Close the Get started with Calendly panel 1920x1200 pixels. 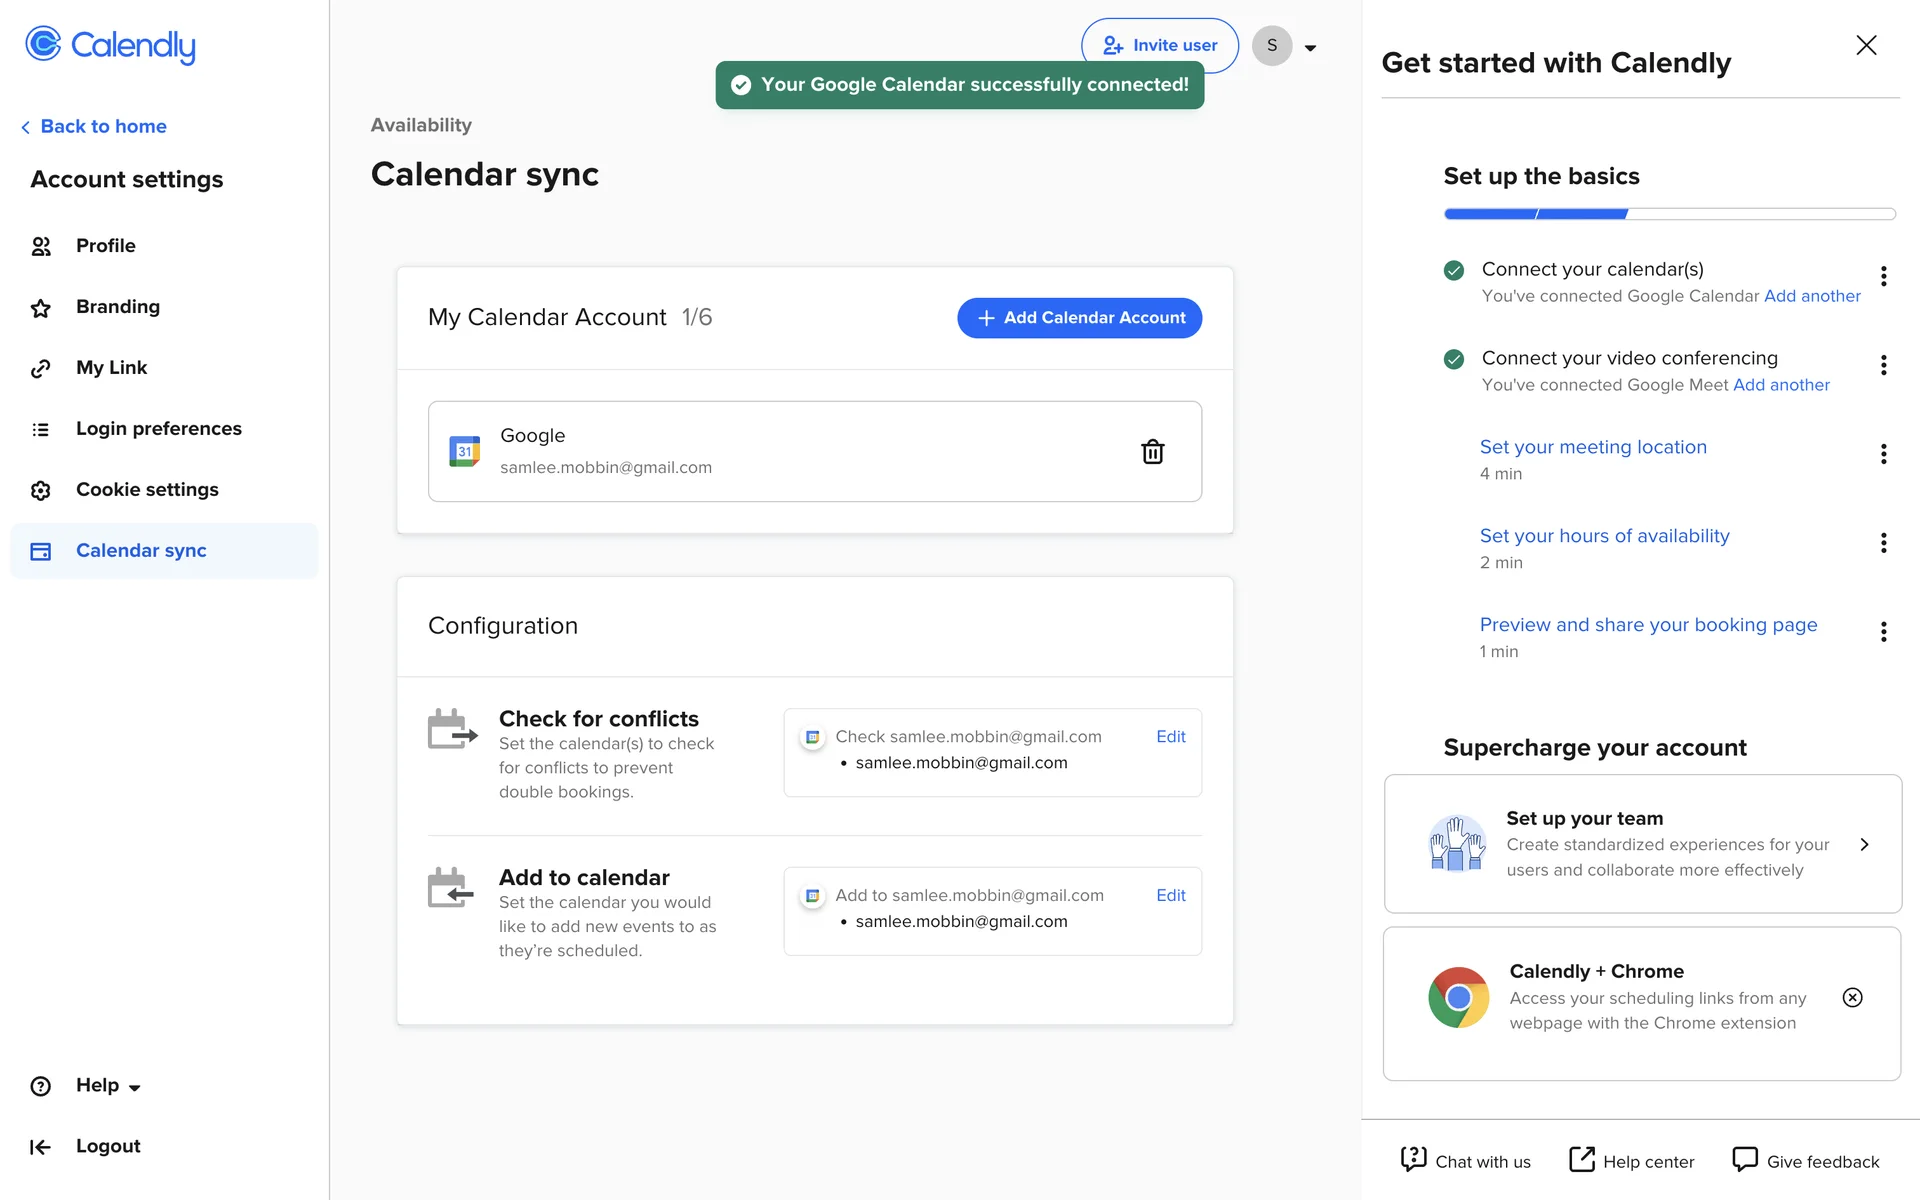1865,45
